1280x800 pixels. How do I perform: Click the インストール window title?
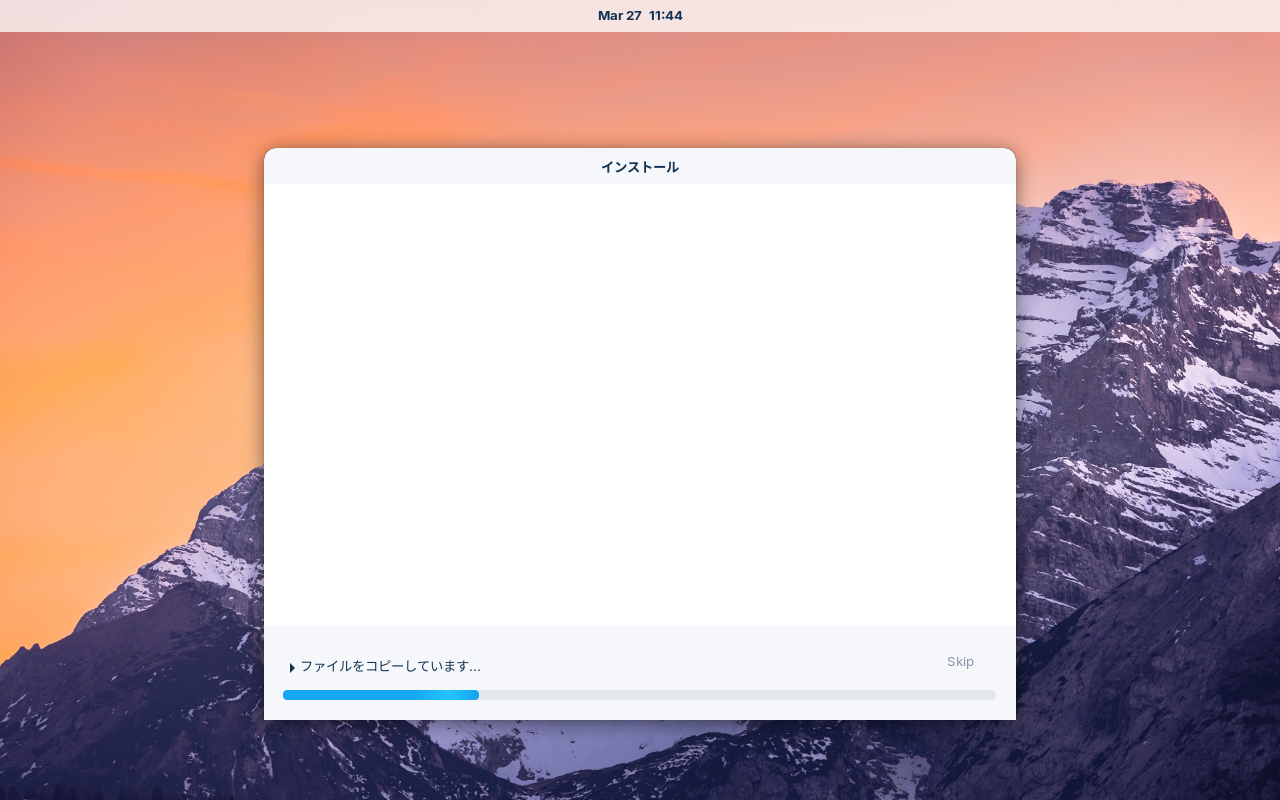point(640,167)
